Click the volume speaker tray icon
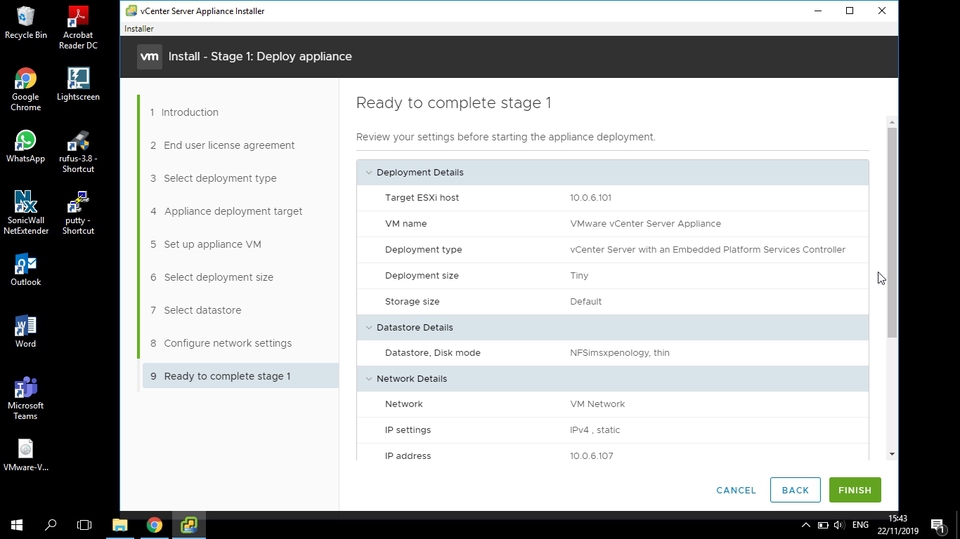This screenshot has width=960, height=539. click(839, 525)
